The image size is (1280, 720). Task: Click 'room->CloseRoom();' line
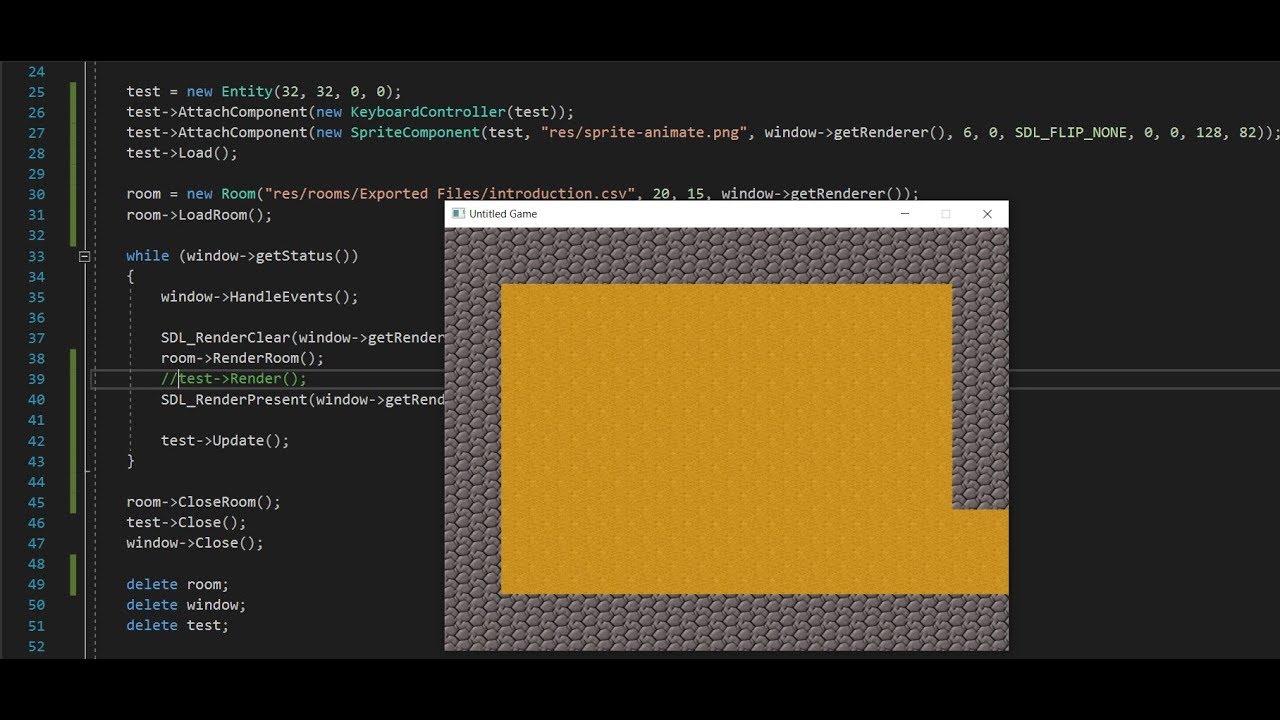[203, 502]
